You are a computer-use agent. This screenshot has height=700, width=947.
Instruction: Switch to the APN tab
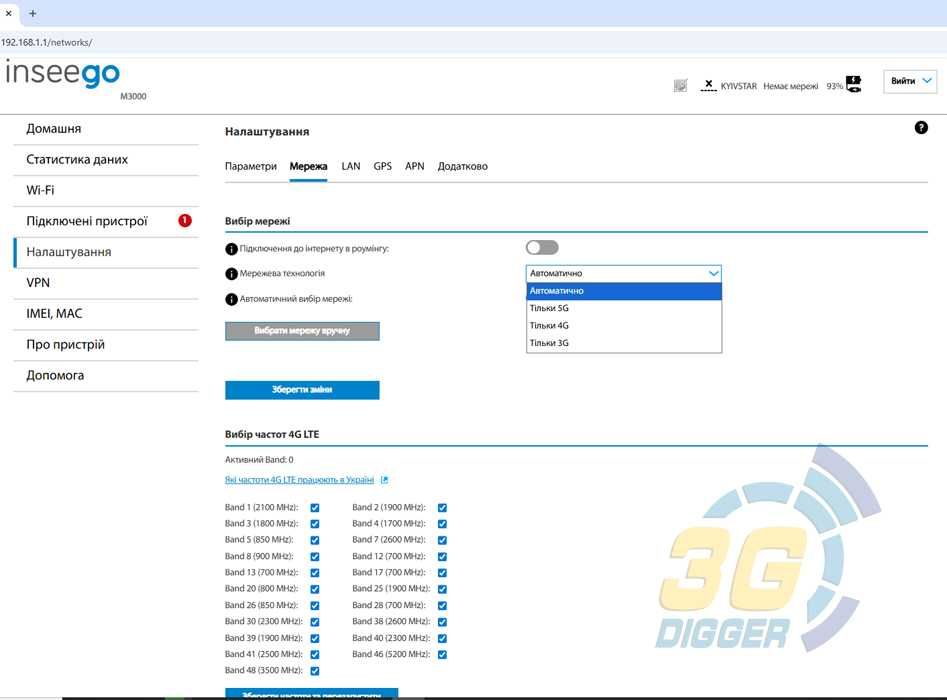pos(414,166)
